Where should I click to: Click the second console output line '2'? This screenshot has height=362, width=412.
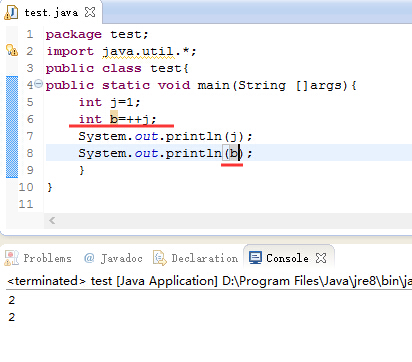[12, 317]
